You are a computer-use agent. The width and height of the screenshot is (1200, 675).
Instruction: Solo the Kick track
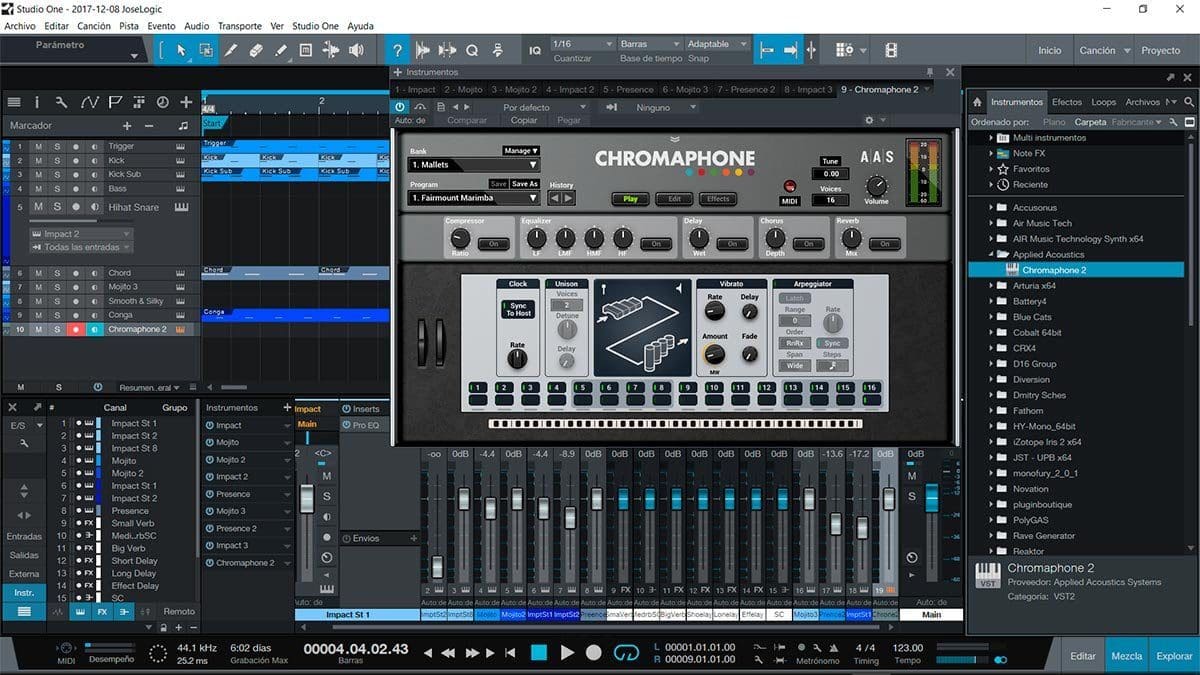57,160
